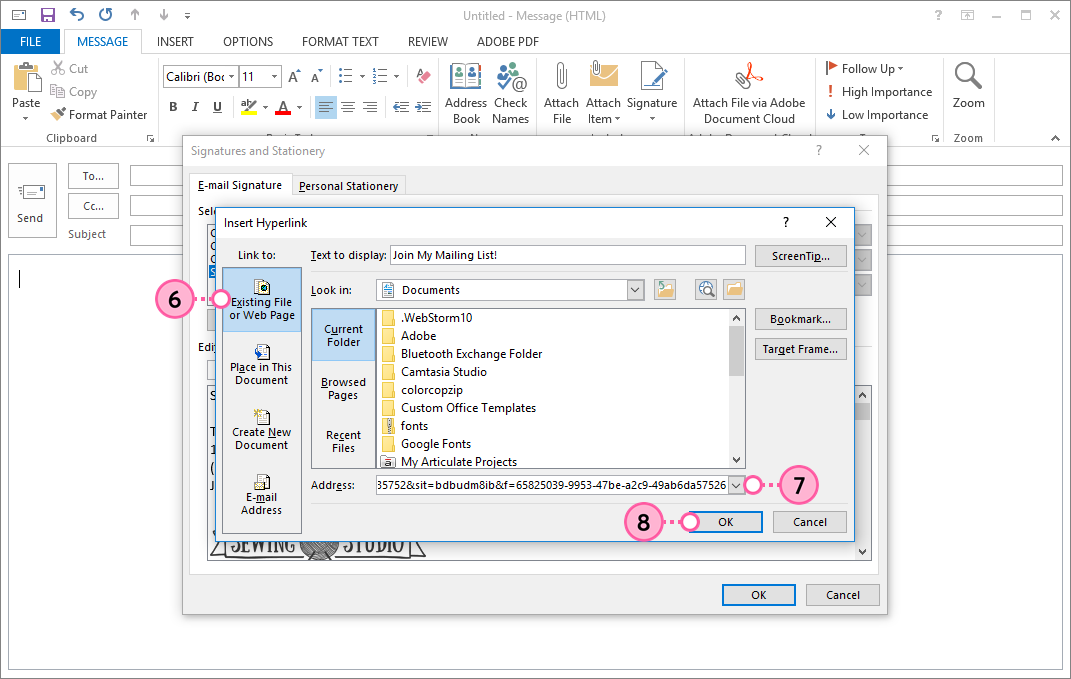The height and width of the screenshot is (679, 1071).
Task: Go up one folder icon
Action: point(665,290)
